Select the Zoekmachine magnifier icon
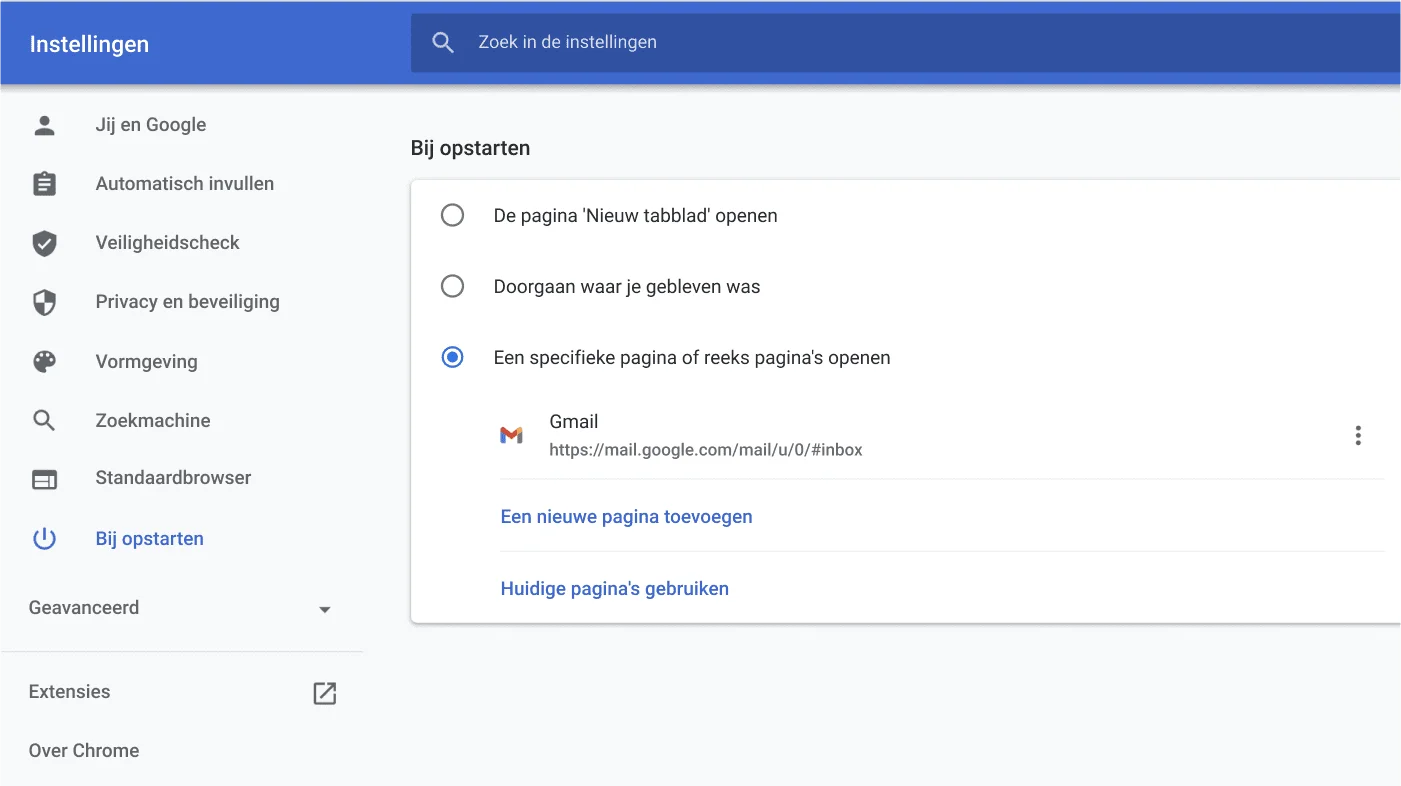 [x=44, y=420]
